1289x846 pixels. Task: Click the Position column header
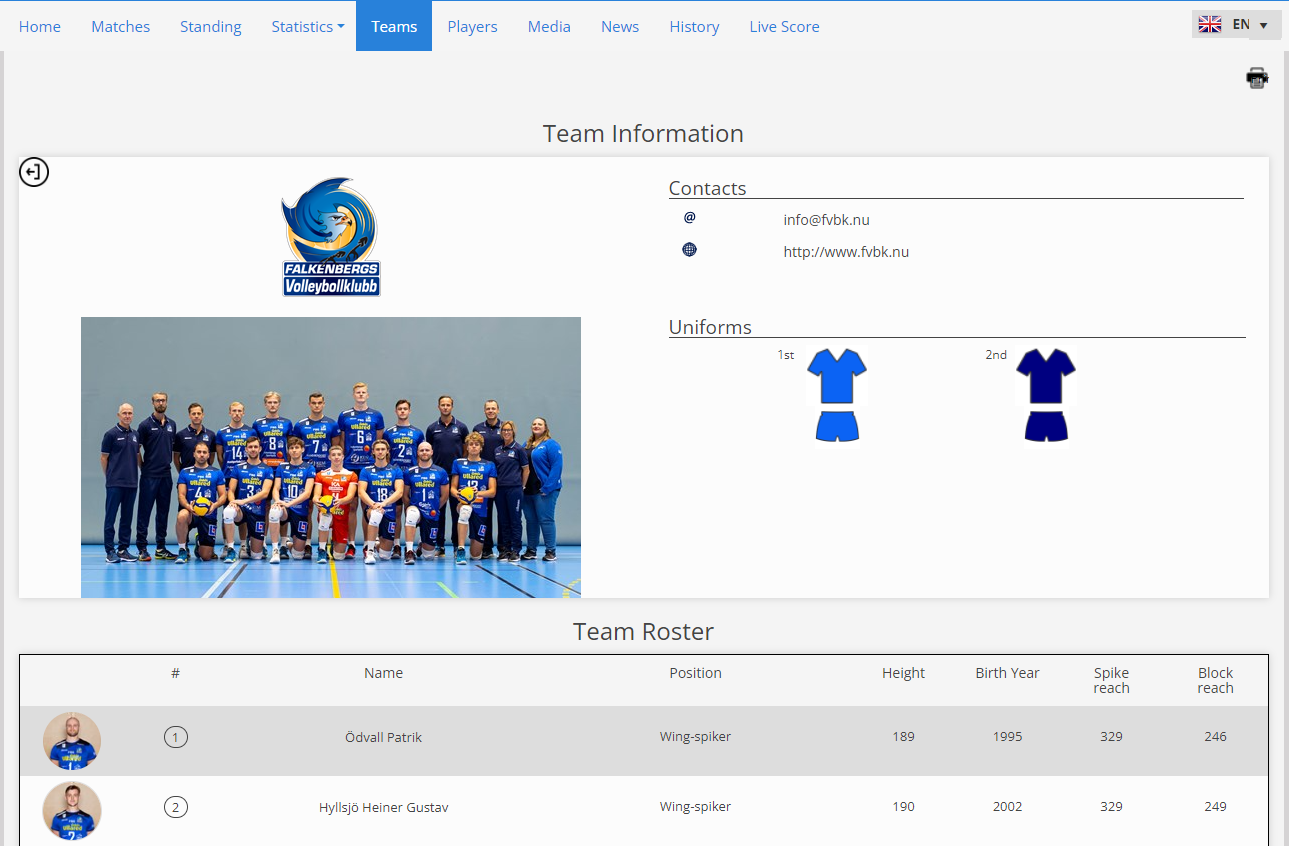[696, 673]
